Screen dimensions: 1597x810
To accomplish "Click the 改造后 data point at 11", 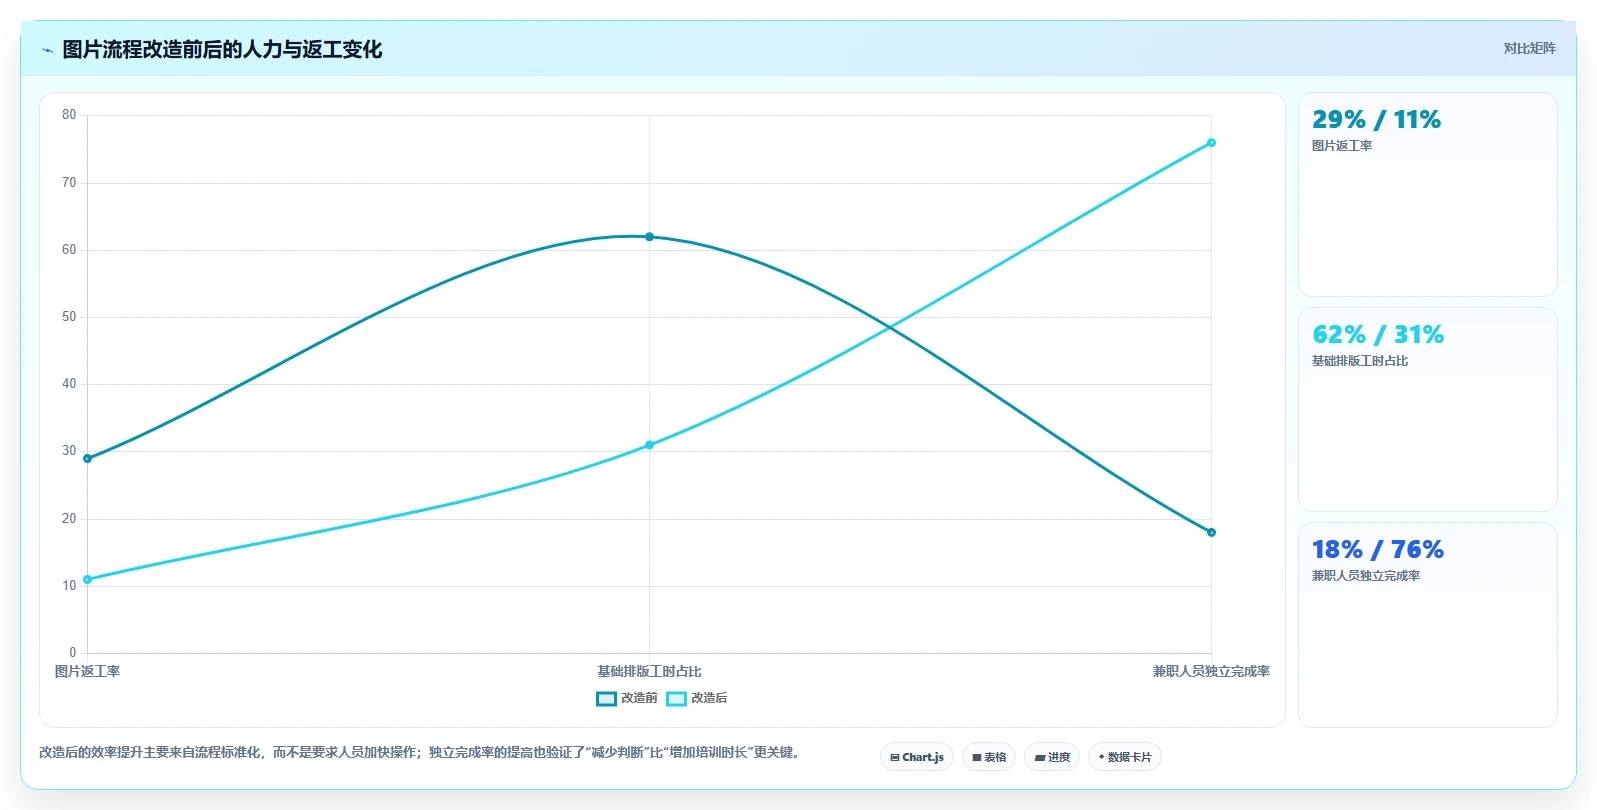I will click(87, 579).
